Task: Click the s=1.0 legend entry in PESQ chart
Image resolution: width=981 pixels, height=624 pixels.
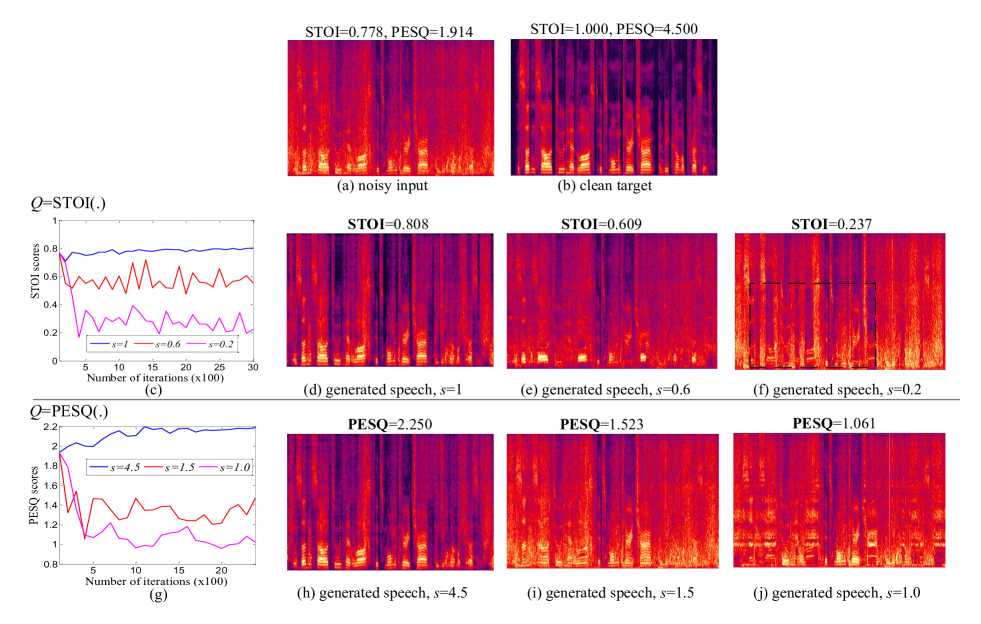Action: click(x=225, y=468)
